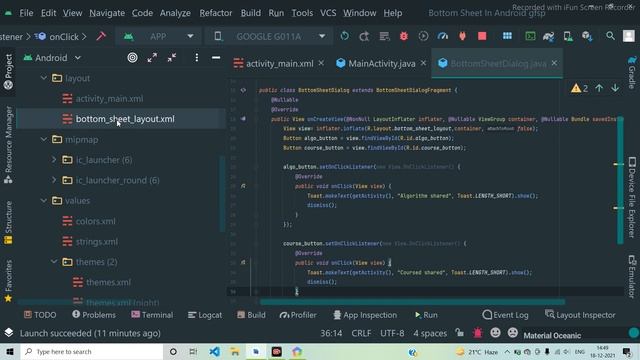Open the Problems tool window
This screenshot has width=640, height=360.
tap(94, 315)
